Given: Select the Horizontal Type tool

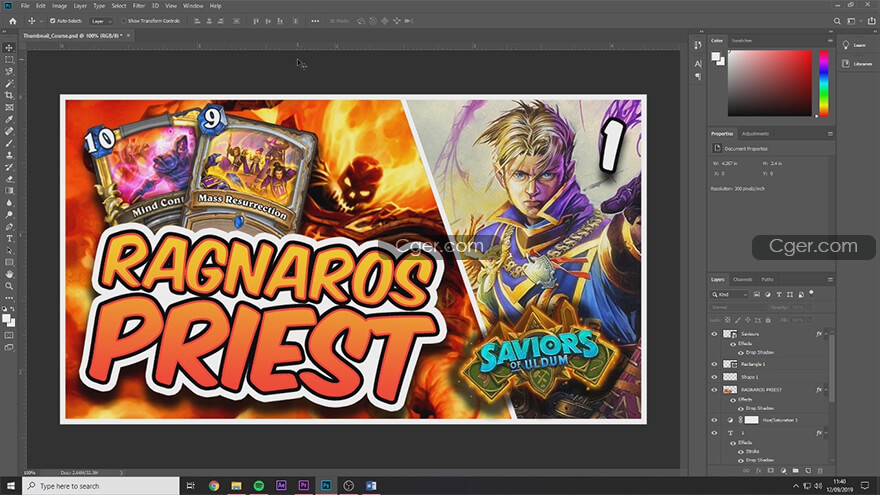Looking at the screenshot, I should pyautogui.click(x=9, y=239).
